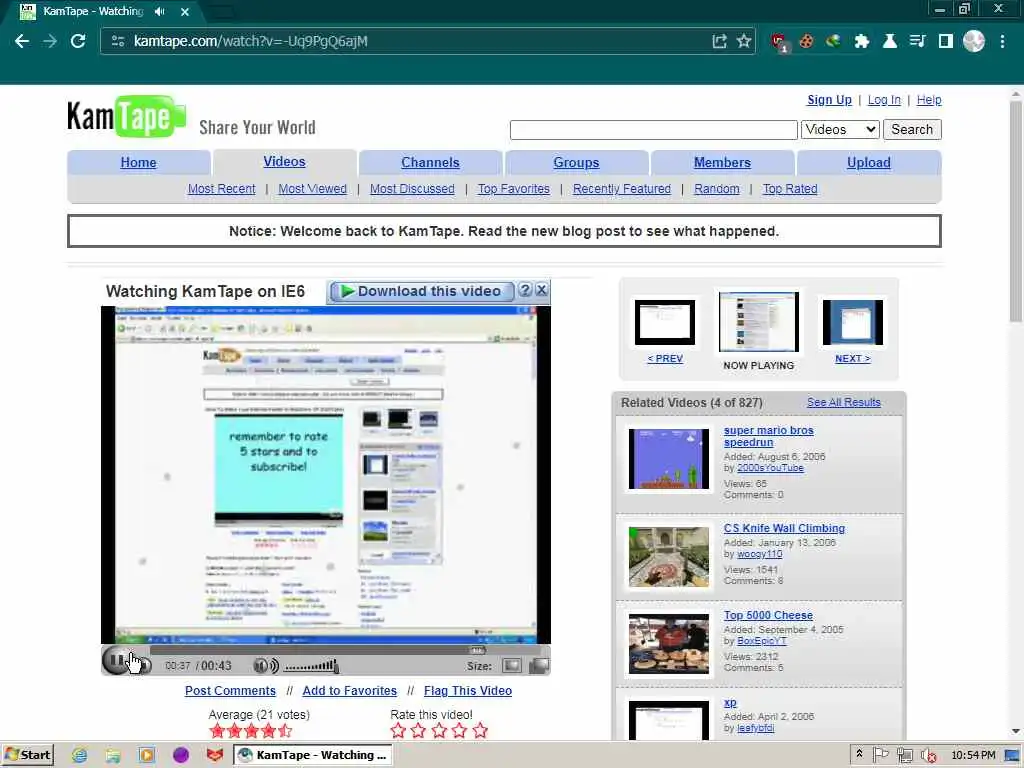The height and width of the screenshot is (768, 1024).
Task: Open the Chrome Labs flask icon
Action: pos(889,41)
